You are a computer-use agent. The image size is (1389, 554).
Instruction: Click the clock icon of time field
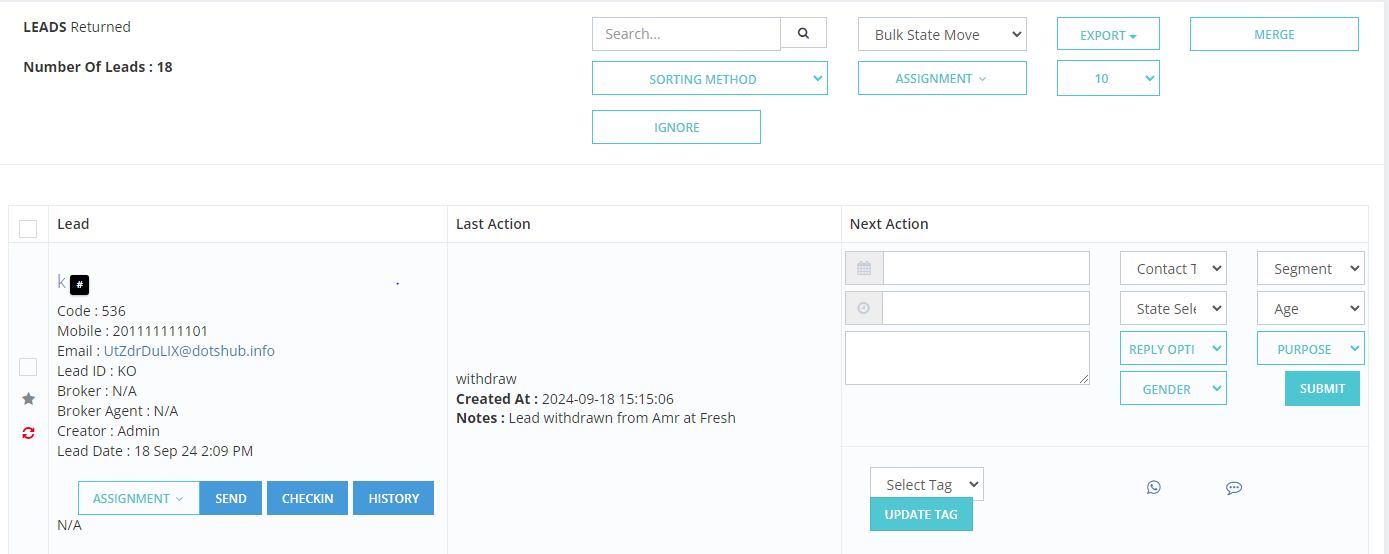point(864,308)
